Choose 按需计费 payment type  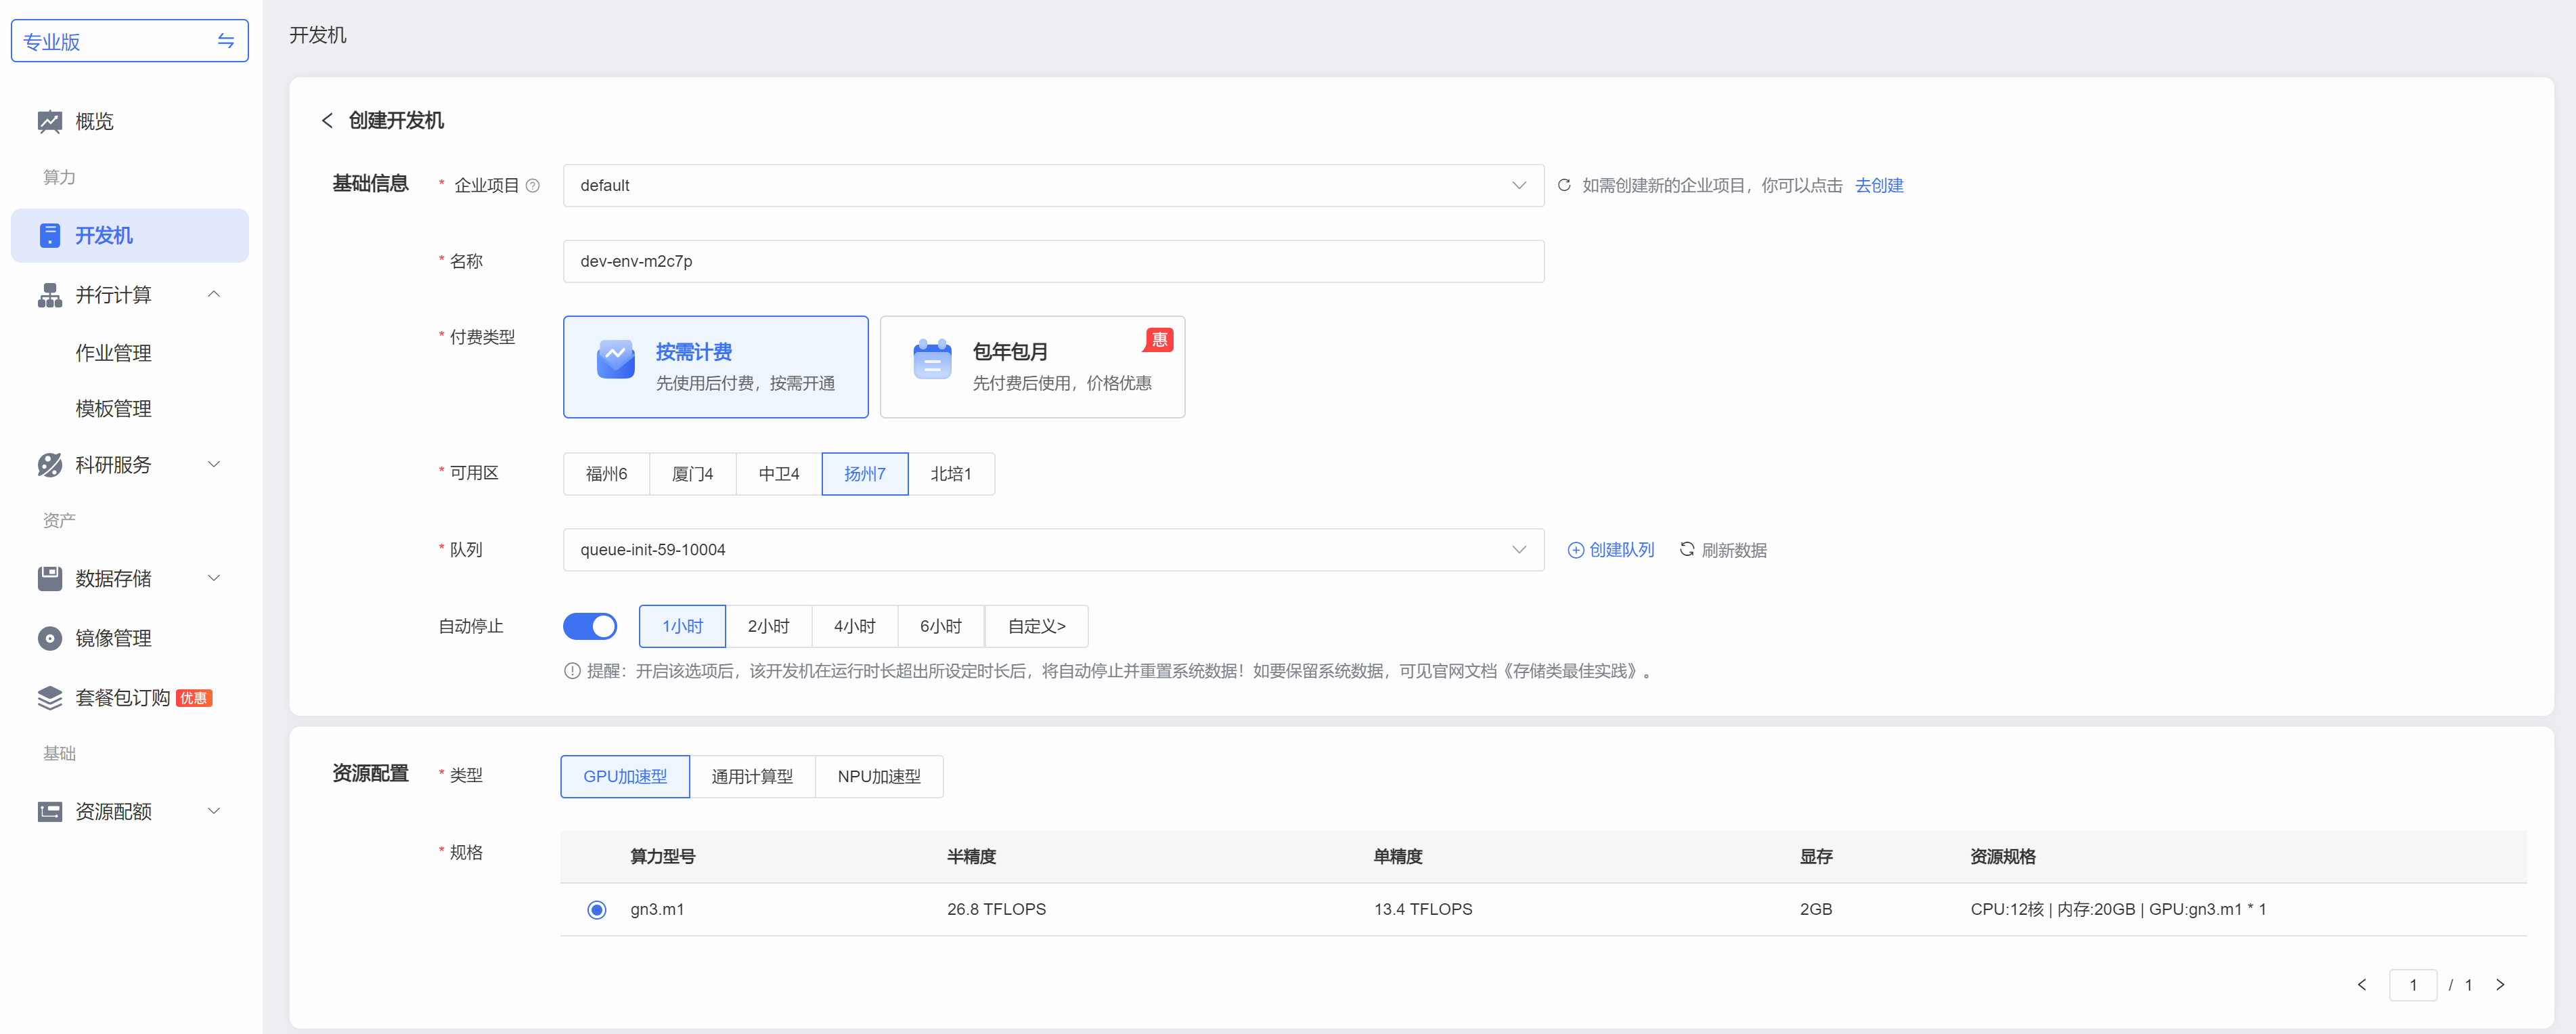tap(716, 367)
